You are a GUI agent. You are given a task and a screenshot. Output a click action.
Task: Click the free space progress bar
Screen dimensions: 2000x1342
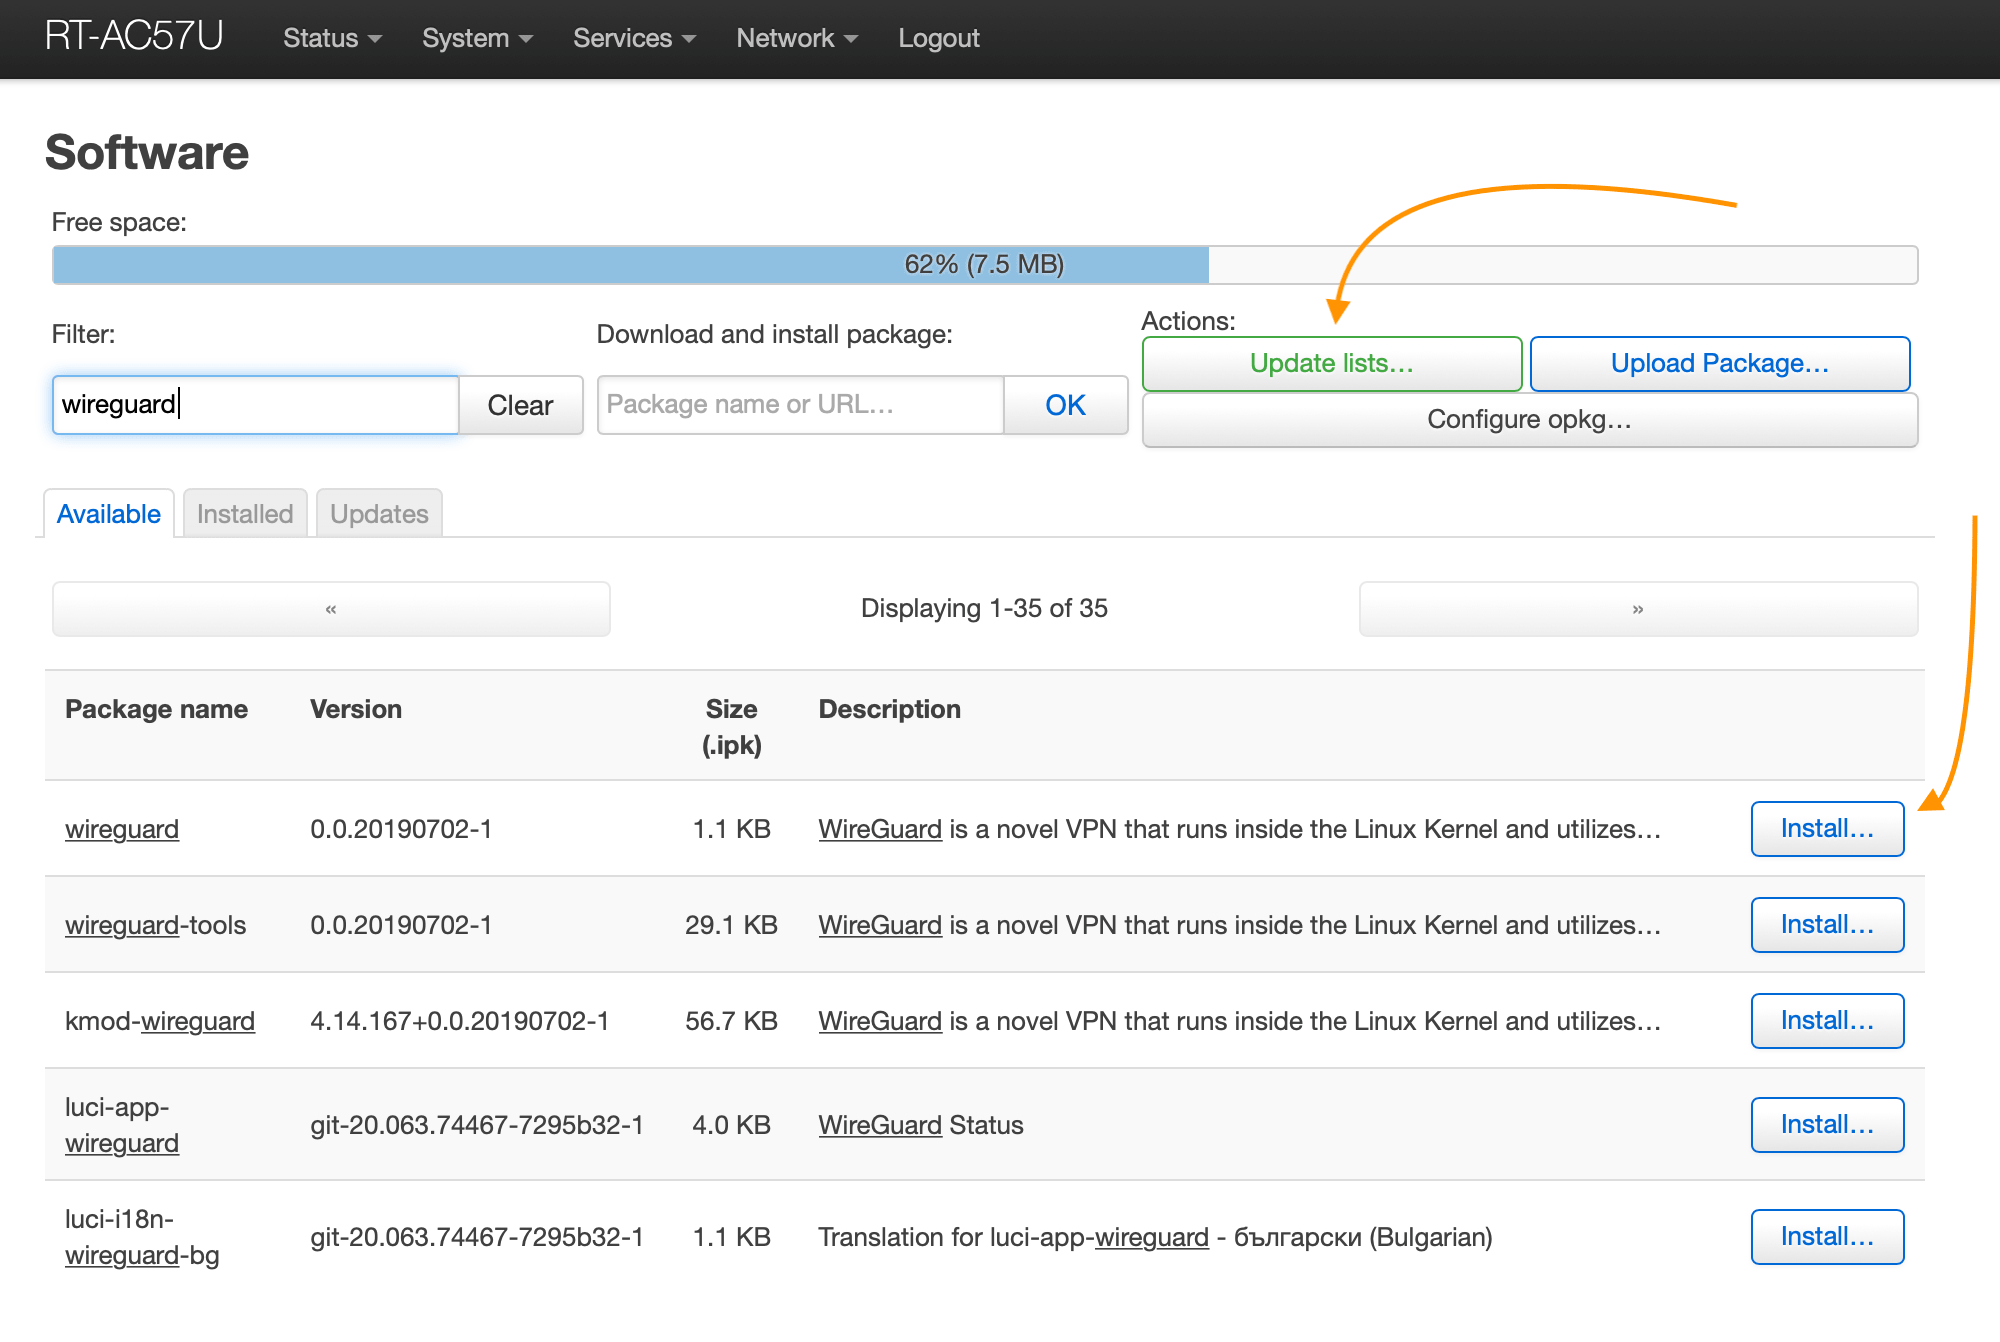click(x=985, y=265)
